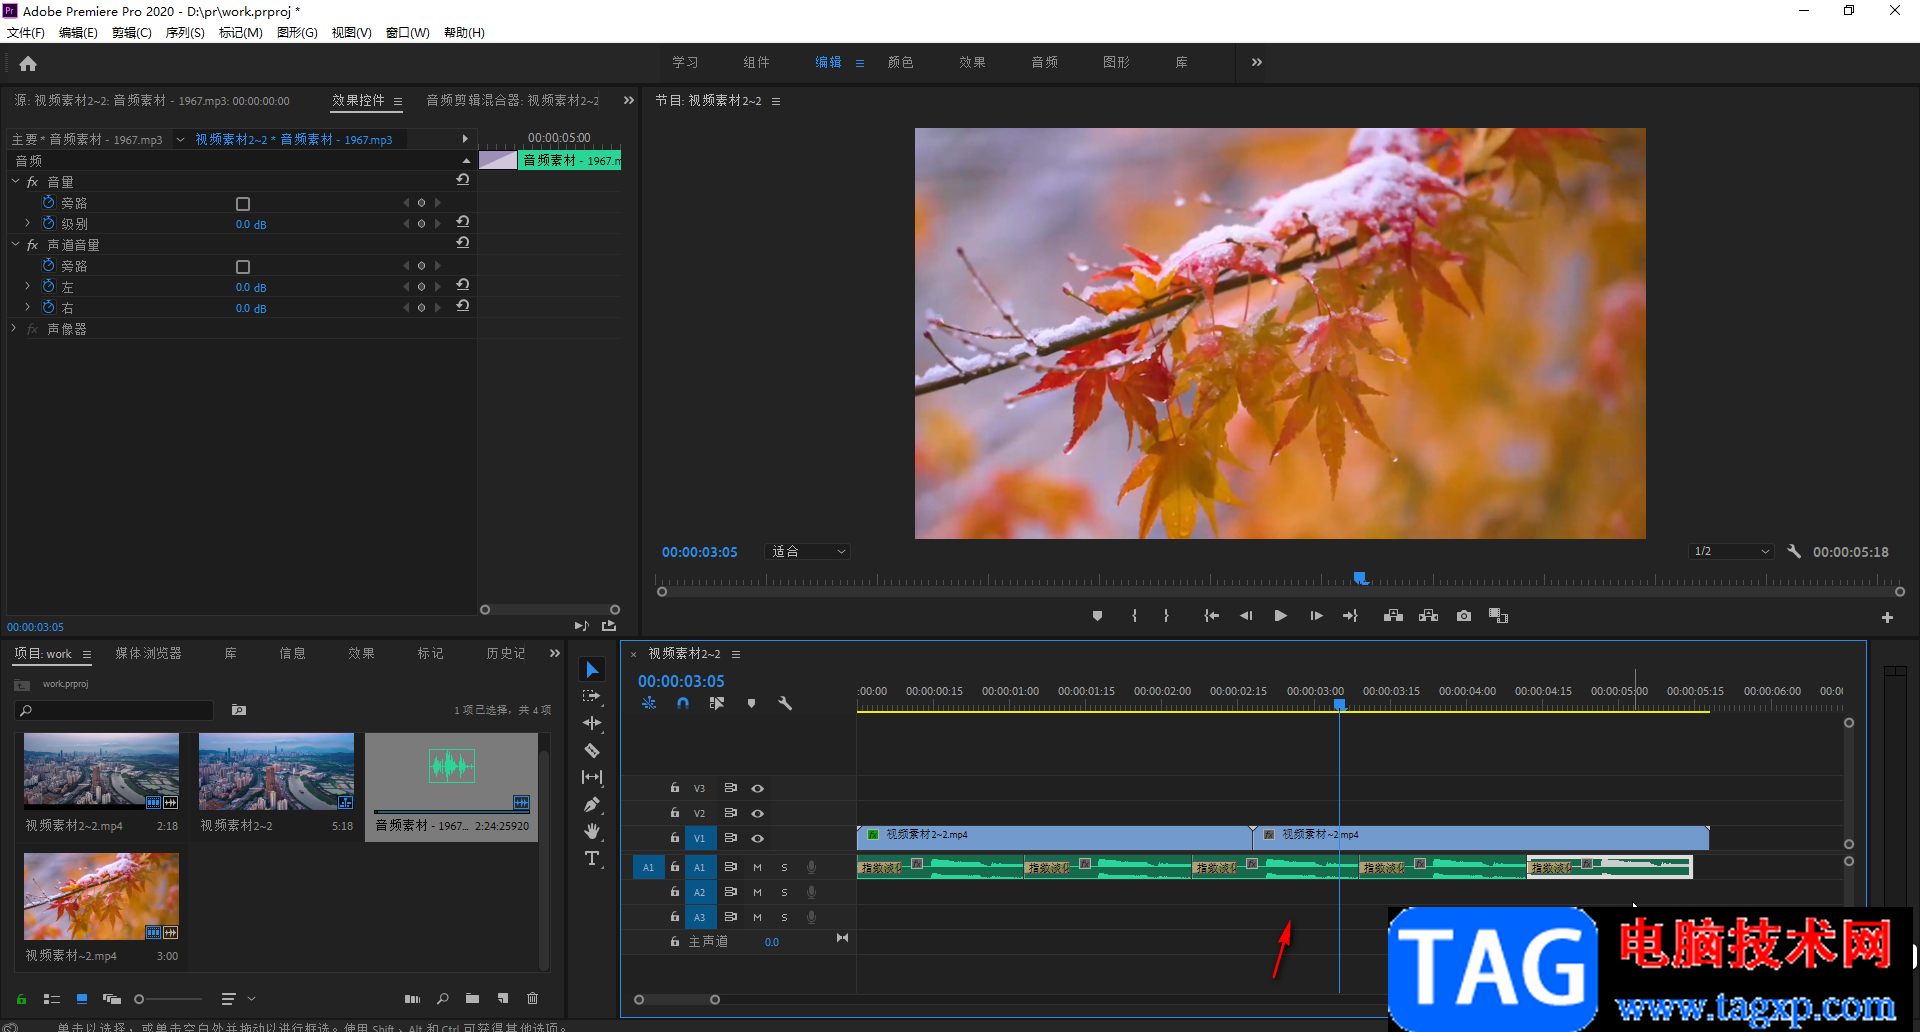Click Mark In button in Program monitor
The width and height of the screenshot is (1920, 1032).
(x=1134, y=616)
